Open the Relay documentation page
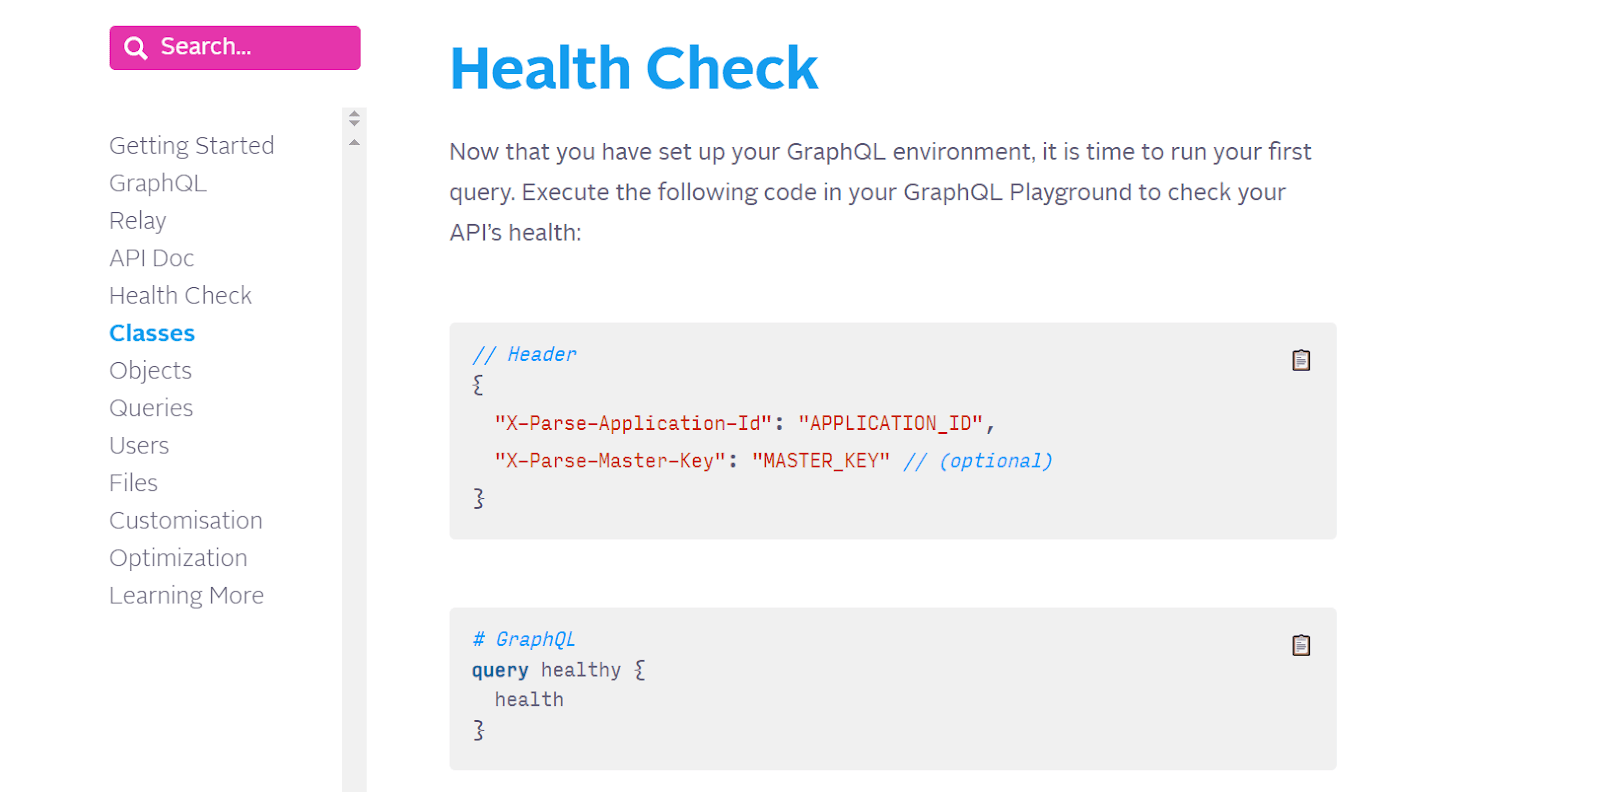 click(137, 220)
